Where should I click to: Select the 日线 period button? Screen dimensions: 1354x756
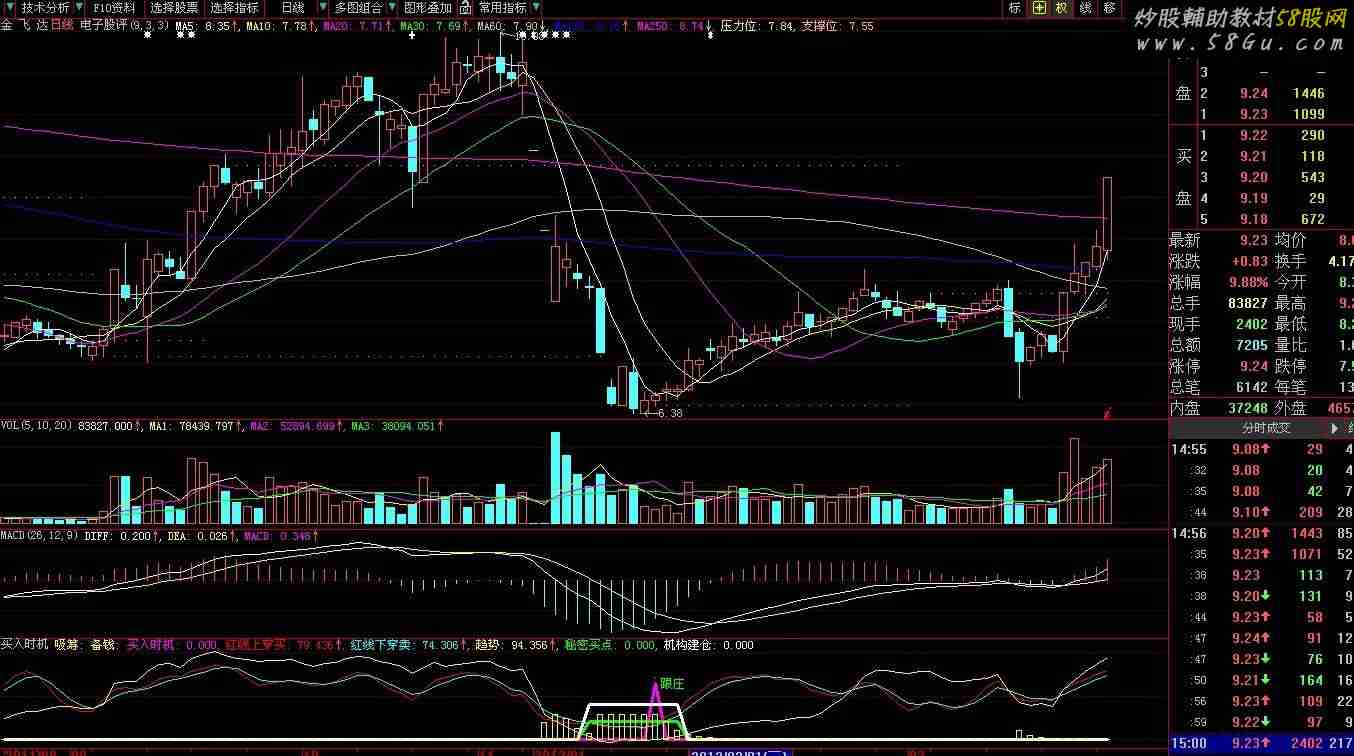[292, 7]
